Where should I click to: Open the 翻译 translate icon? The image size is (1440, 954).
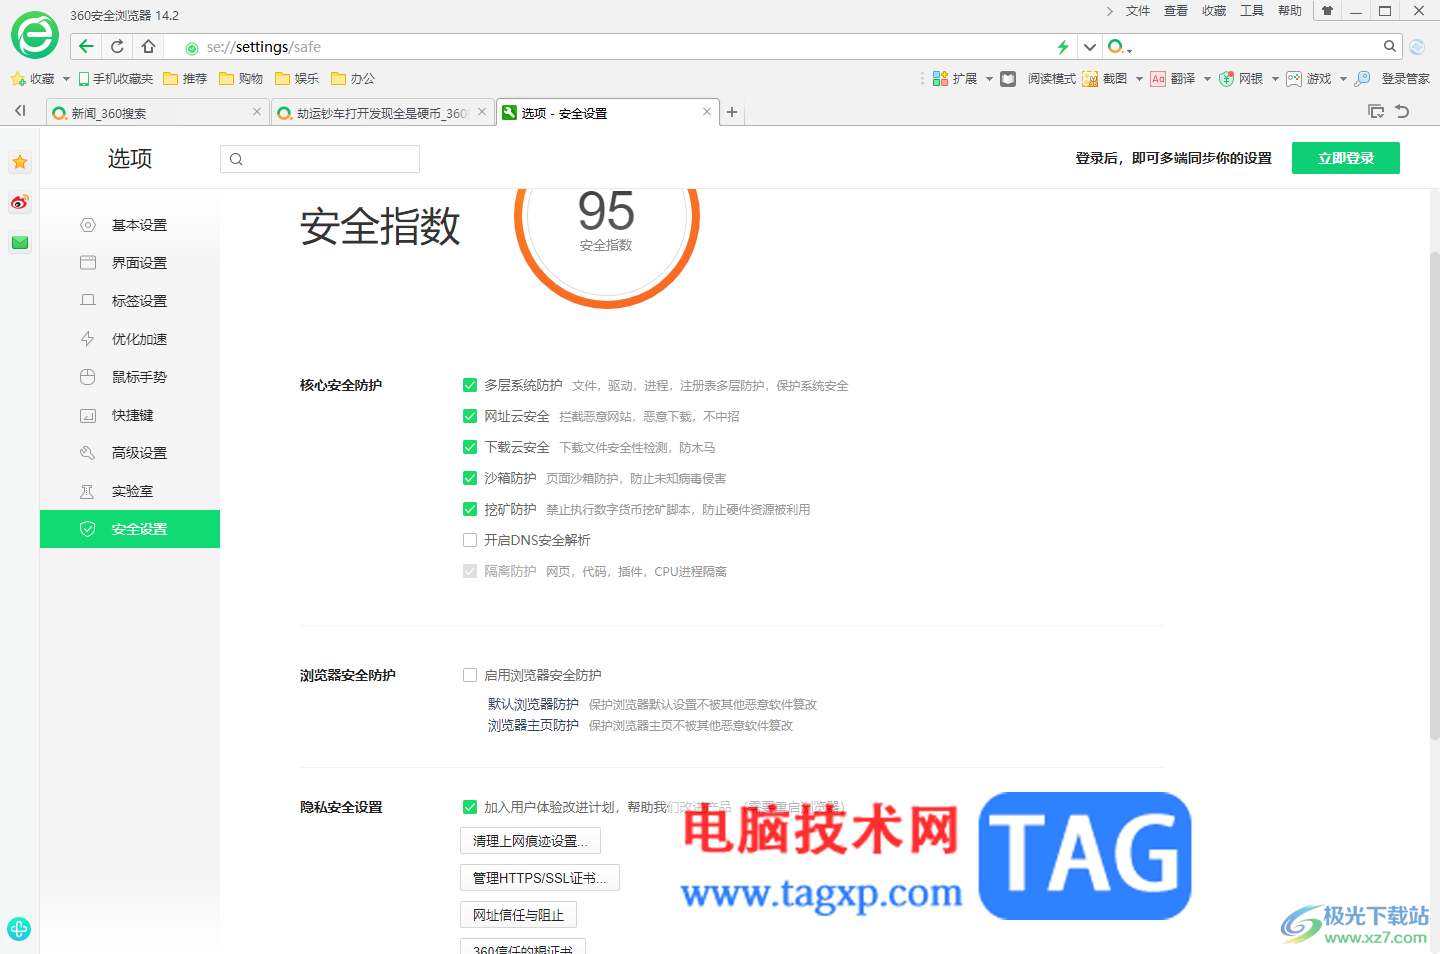[1158, 79]
